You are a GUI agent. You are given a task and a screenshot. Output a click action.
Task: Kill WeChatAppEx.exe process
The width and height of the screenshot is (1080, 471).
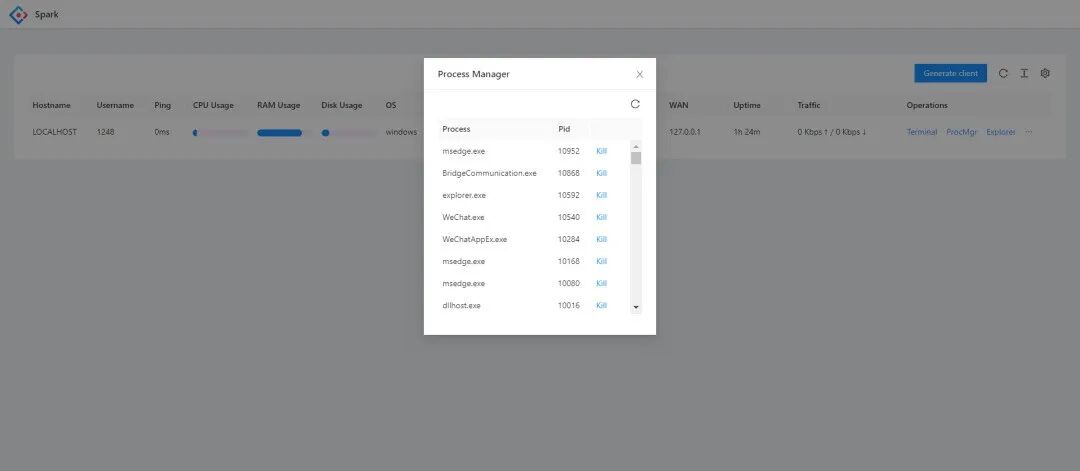click(x=601, y=239)
